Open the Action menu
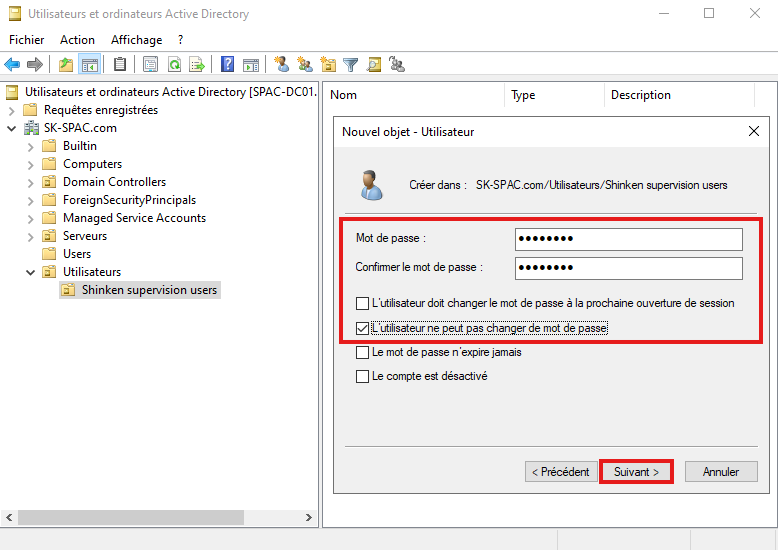Viewport: 778px width, 550px height. (77, 40)
